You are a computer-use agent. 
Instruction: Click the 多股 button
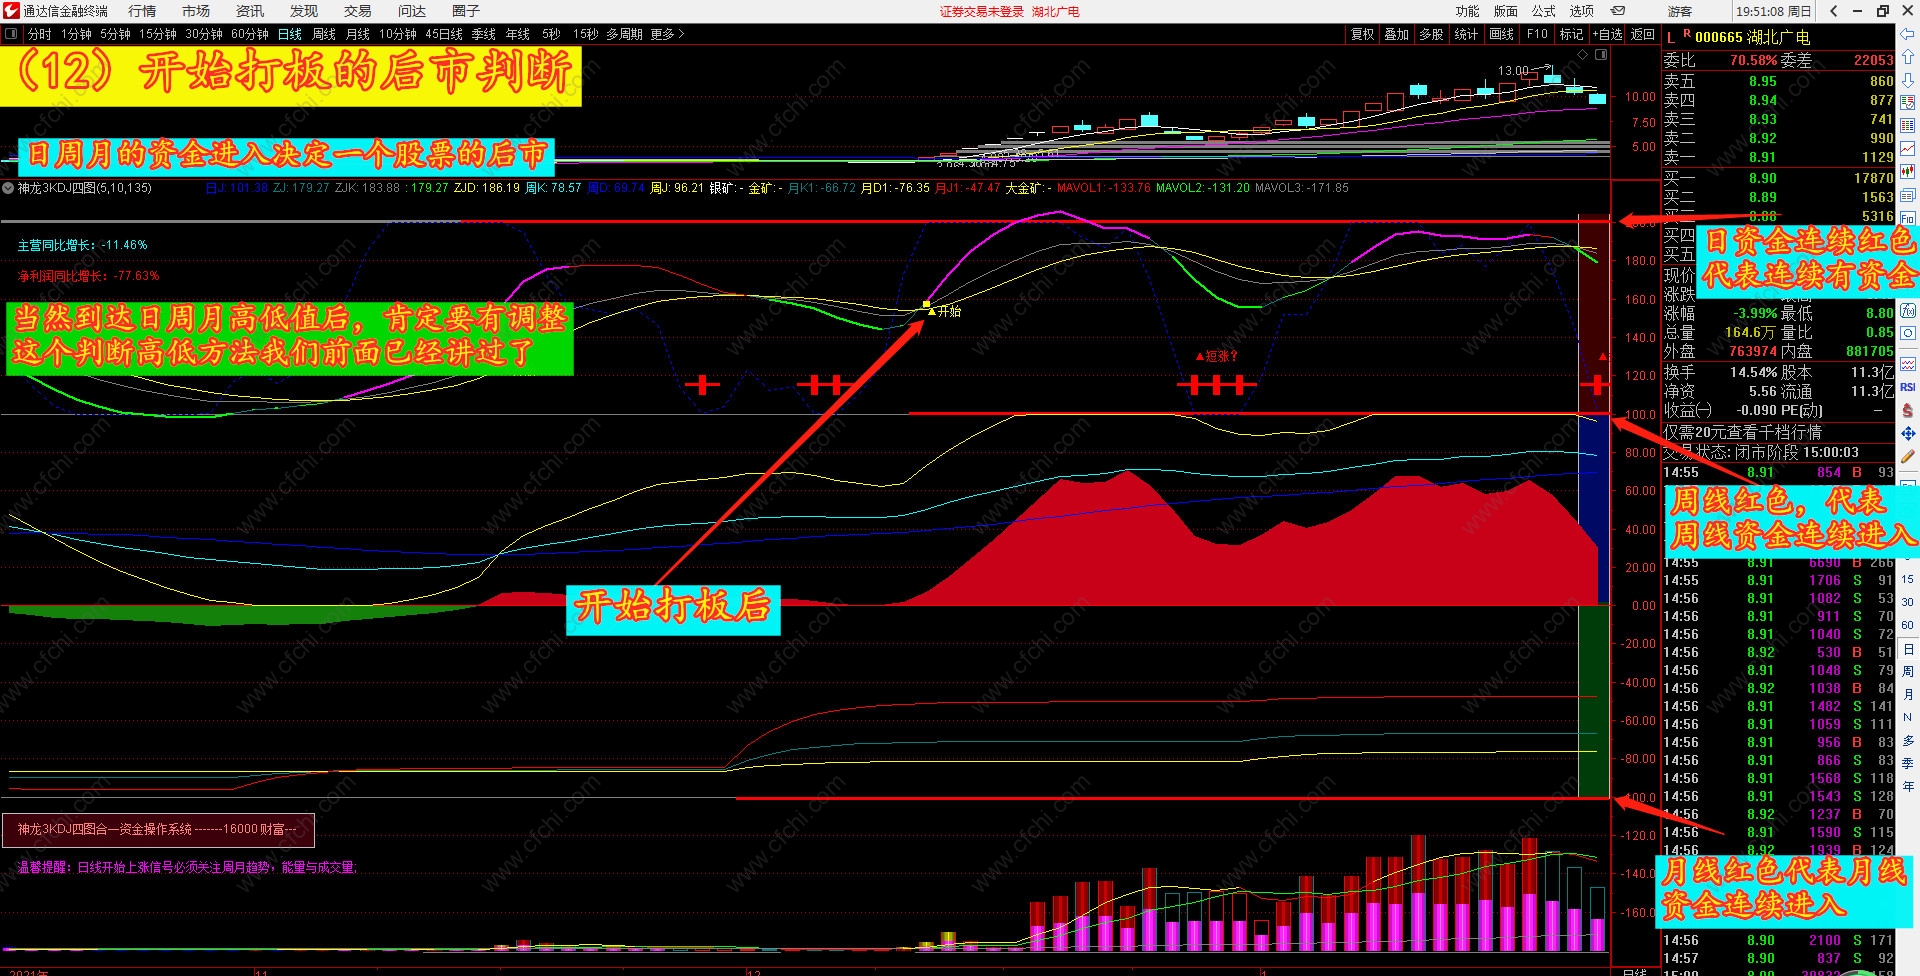pos(1432,34)
